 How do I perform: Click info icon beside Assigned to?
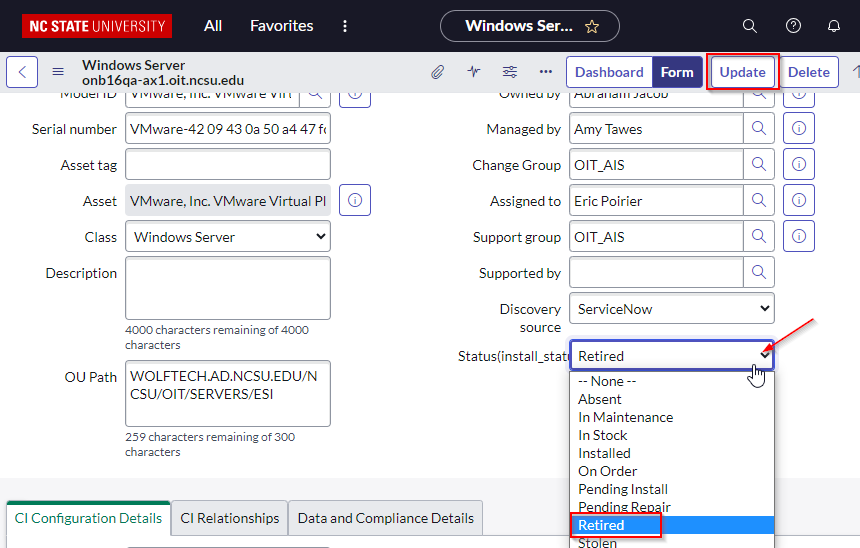[x=798, y=201]
